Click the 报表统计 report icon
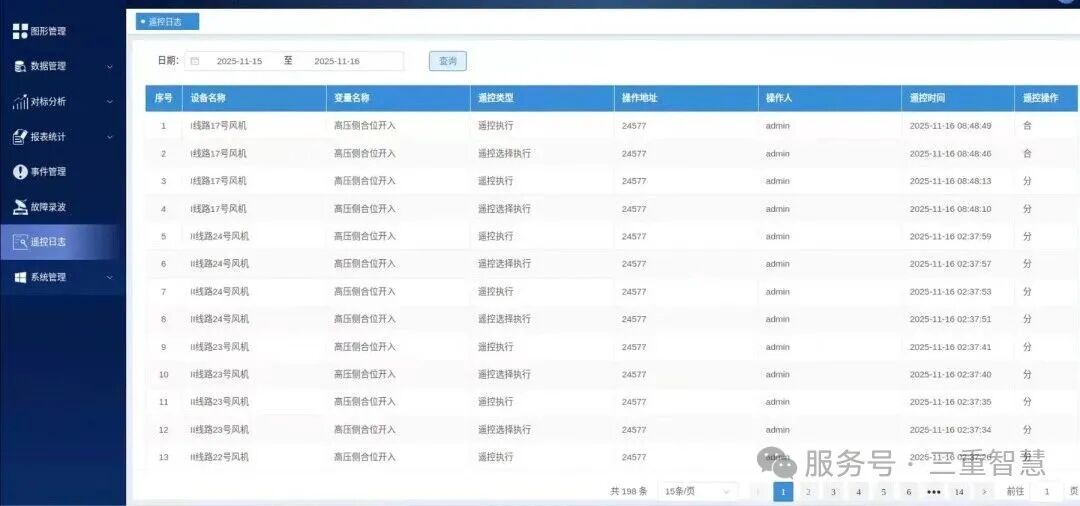The width and height of the screenshot is (1080, 506). (x=21, y=137)
